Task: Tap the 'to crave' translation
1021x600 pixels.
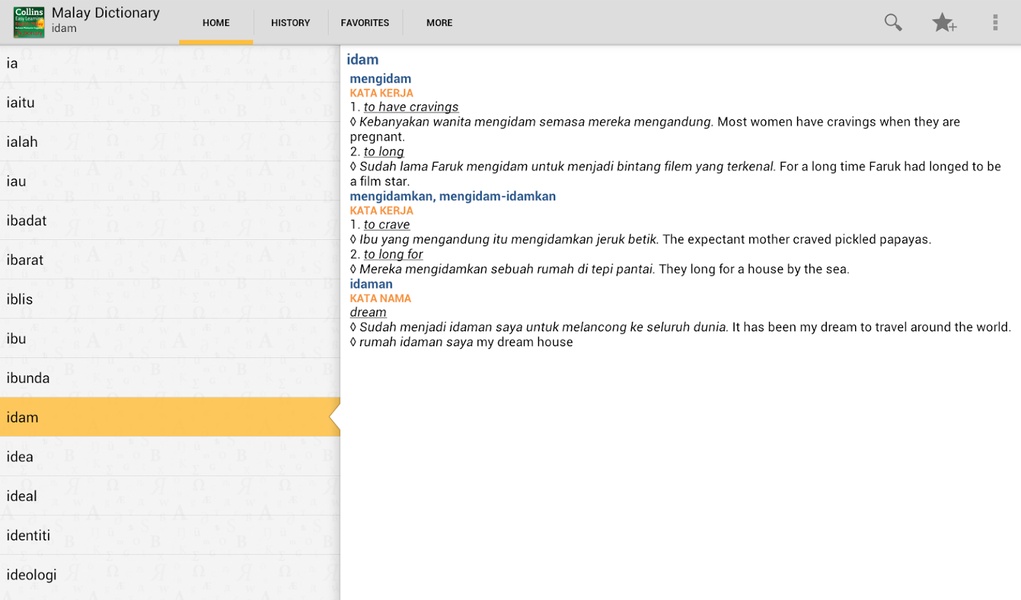Action: pyautogui.click(x=387, y=225)
